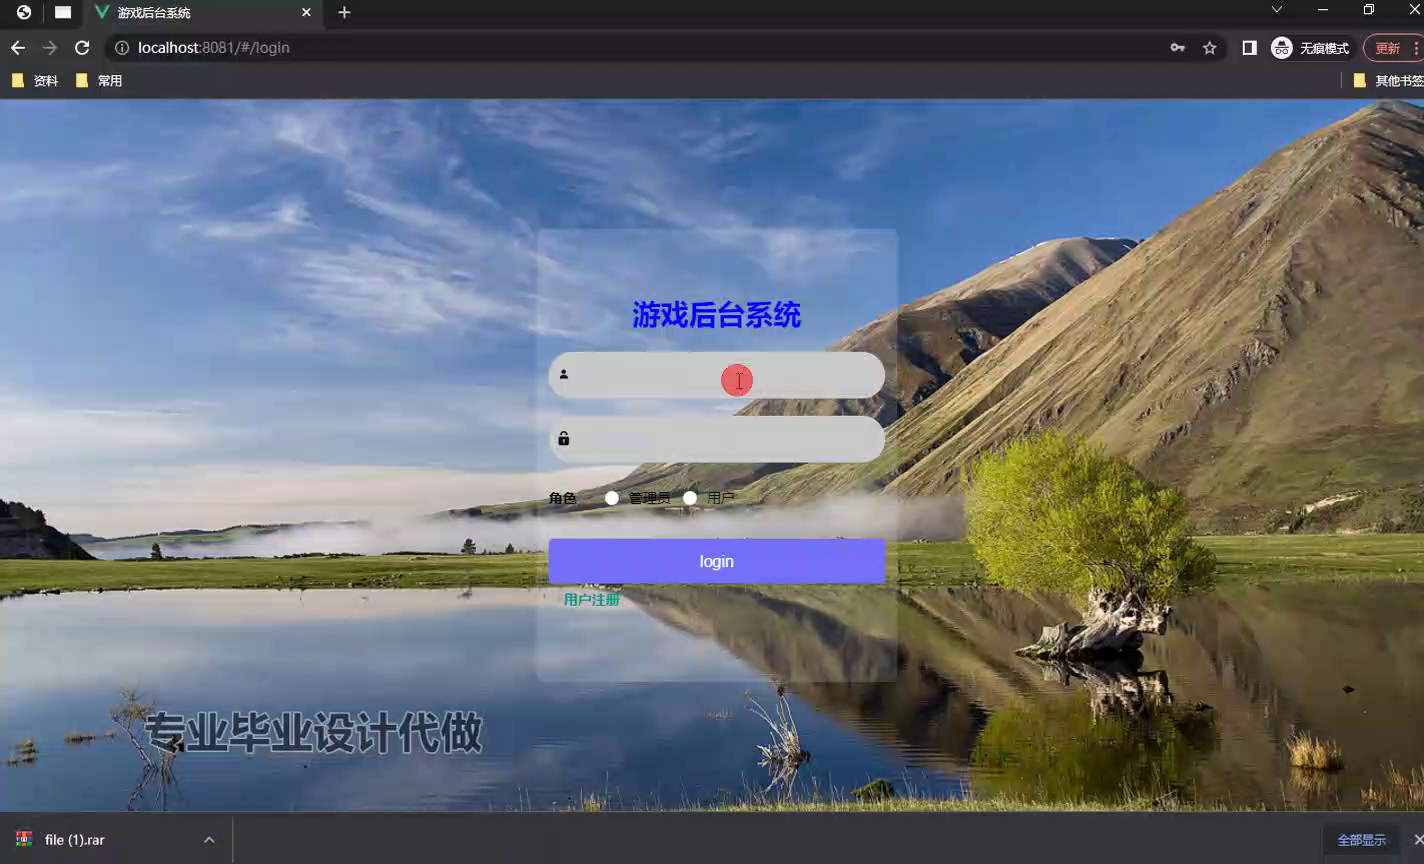Image resolution: width=1424 pixels, height=864 pixels.
Task: Toggle the browser side panel icon
Action: click(1249, 48)
